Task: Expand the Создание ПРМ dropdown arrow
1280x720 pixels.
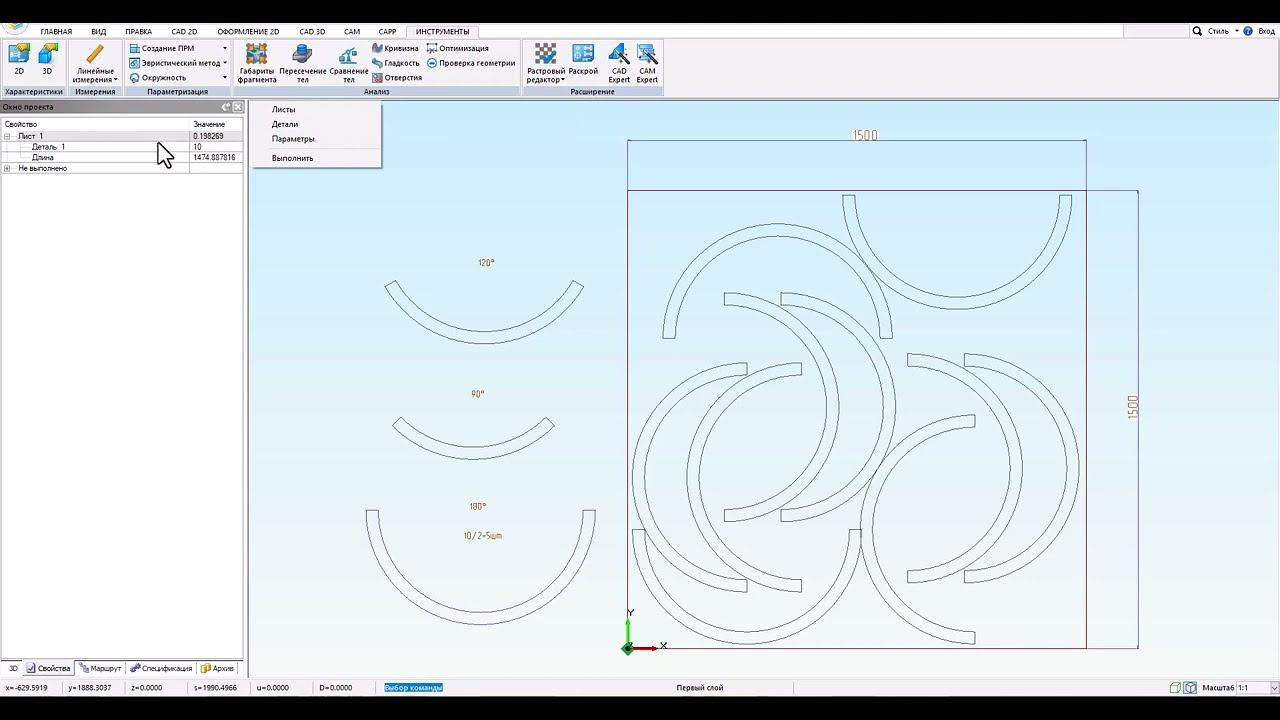Action: (x=224, y=48)
